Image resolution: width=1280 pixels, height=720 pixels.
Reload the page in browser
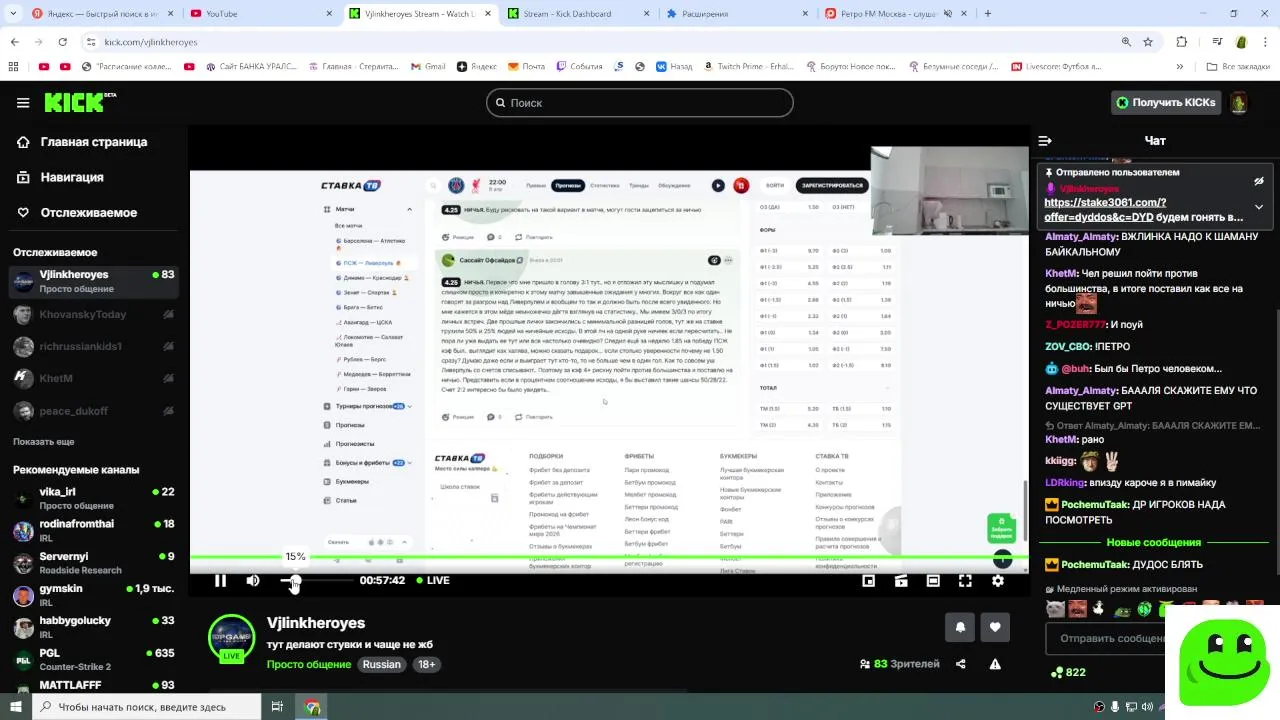62,42
